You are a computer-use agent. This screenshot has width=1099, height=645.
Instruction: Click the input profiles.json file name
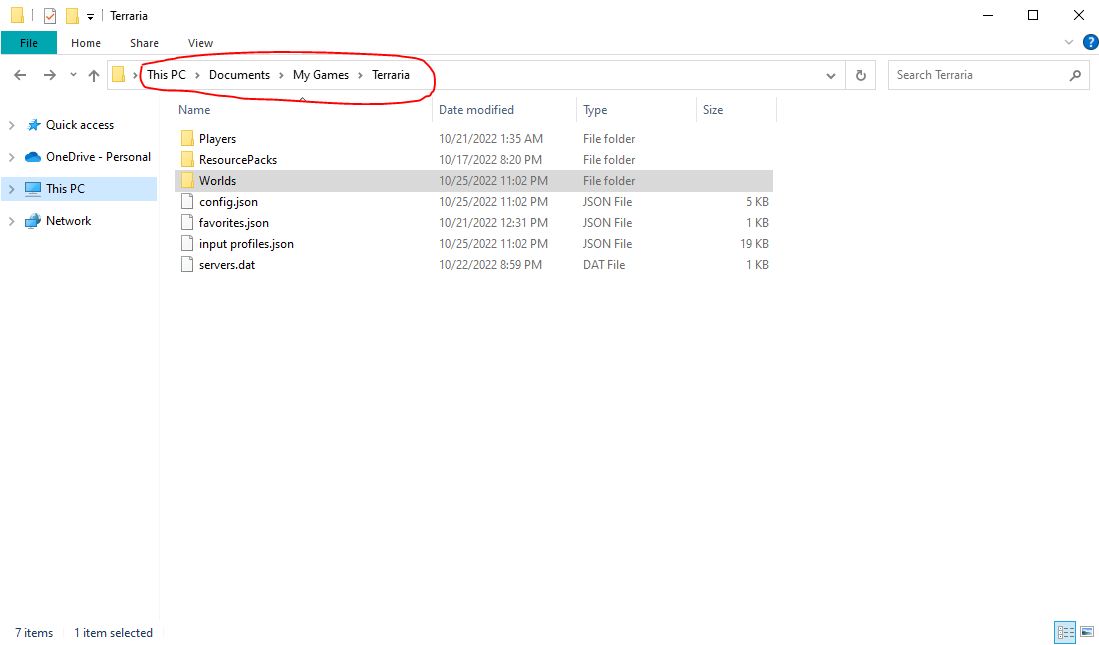(246, 244)
